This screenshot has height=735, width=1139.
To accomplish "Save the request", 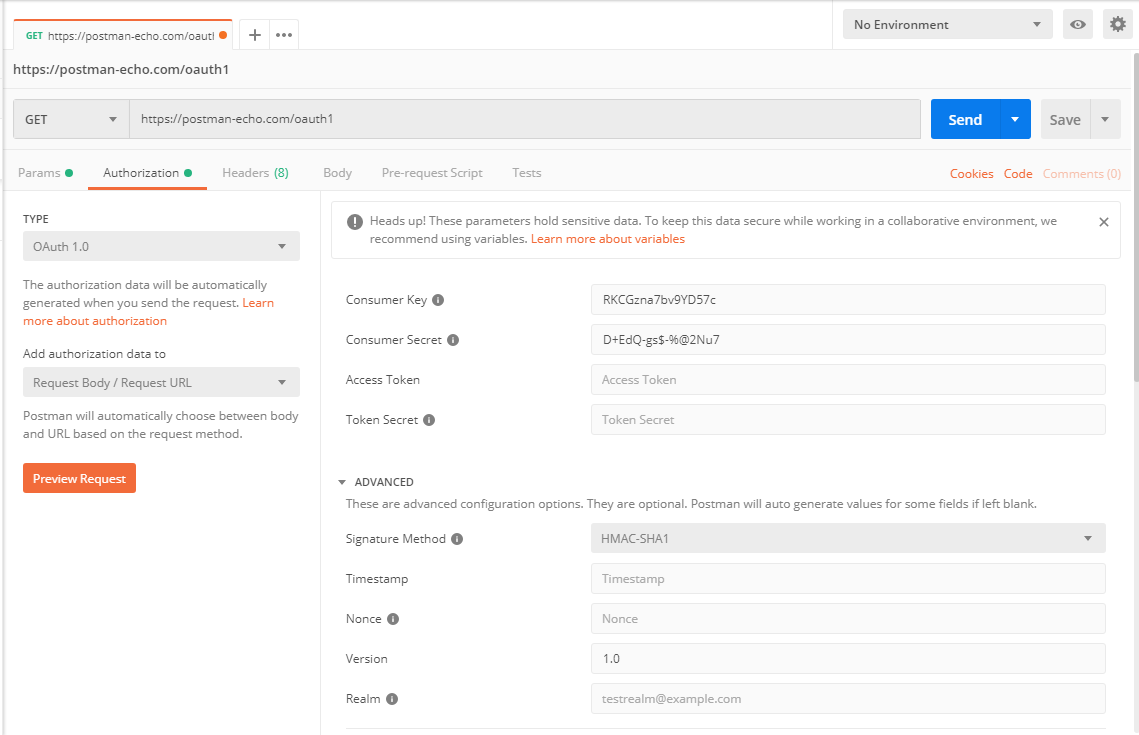I will 1065,119.
